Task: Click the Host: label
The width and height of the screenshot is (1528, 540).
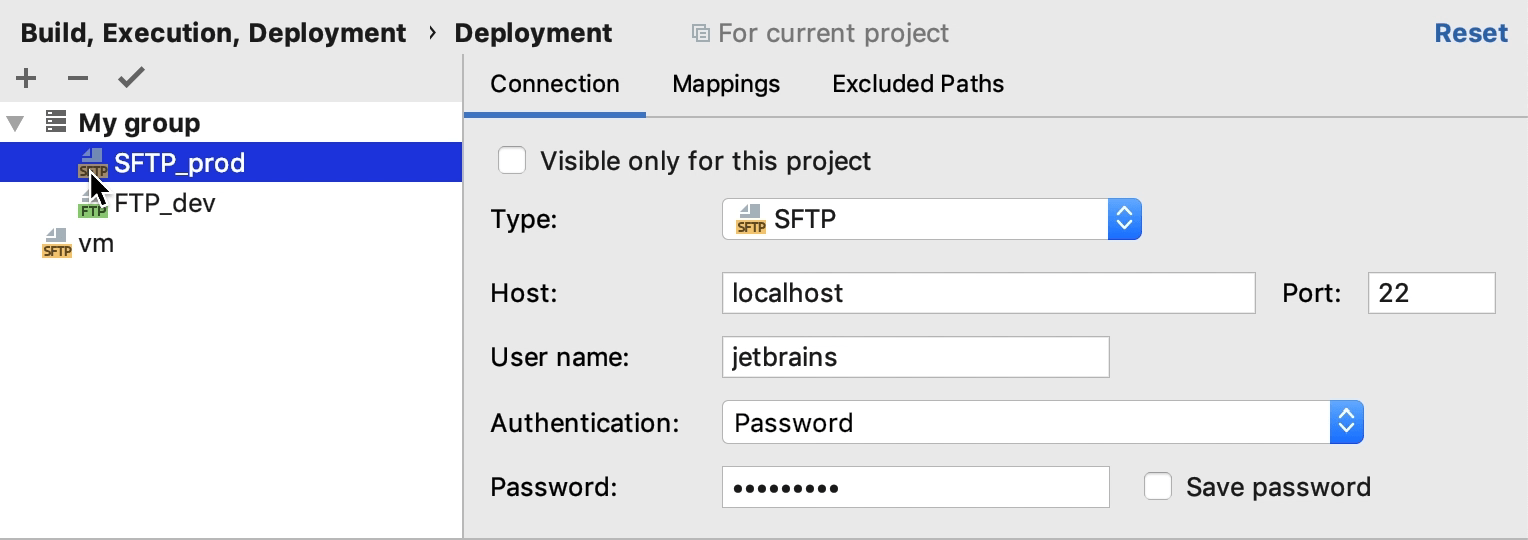Action: coord(523,293)
